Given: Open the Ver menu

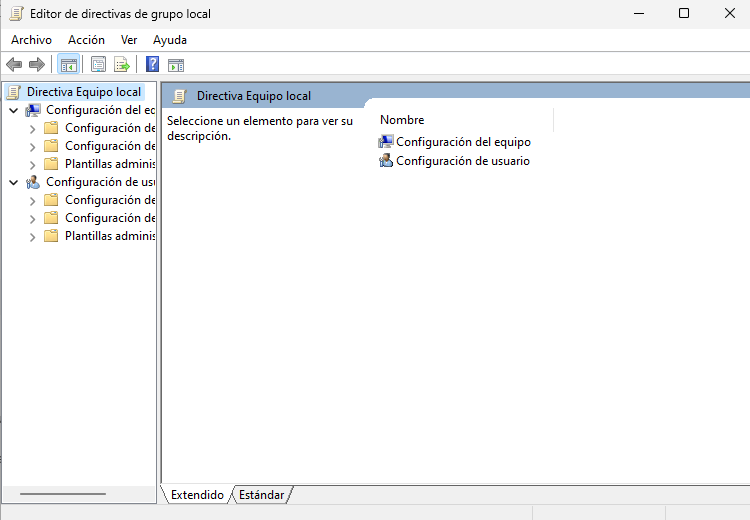Looking at the screenshot, I should coord(129,40).
